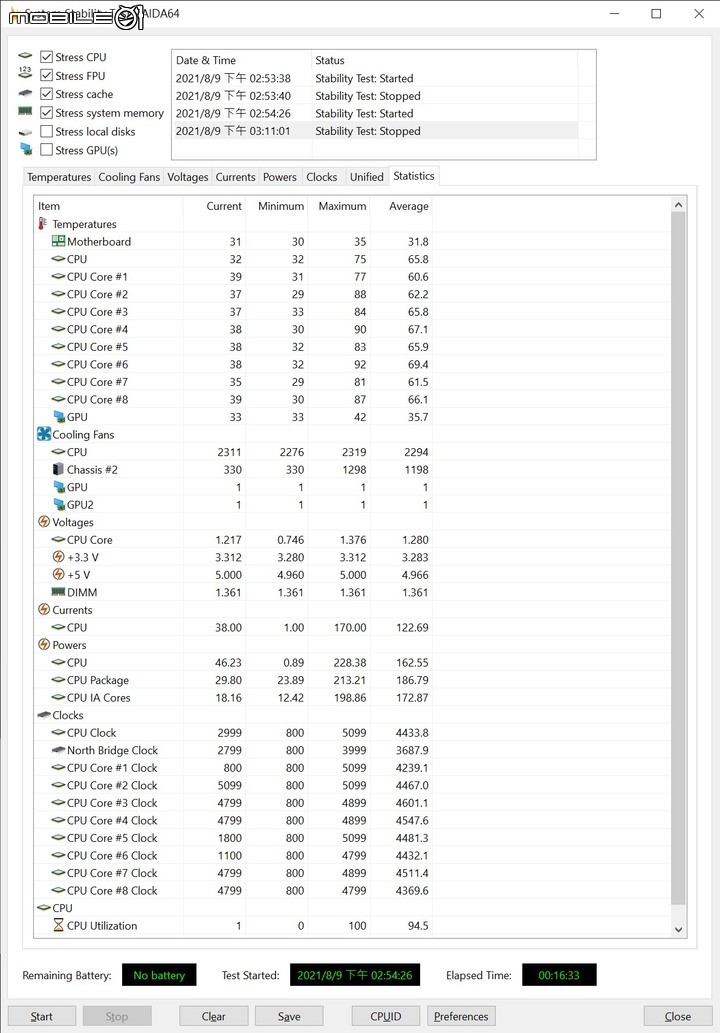The height and width of the screenshot is (1033, 720).
Task: Toggle Stress system memory checkbox
Action: click(x=46, y=113)
